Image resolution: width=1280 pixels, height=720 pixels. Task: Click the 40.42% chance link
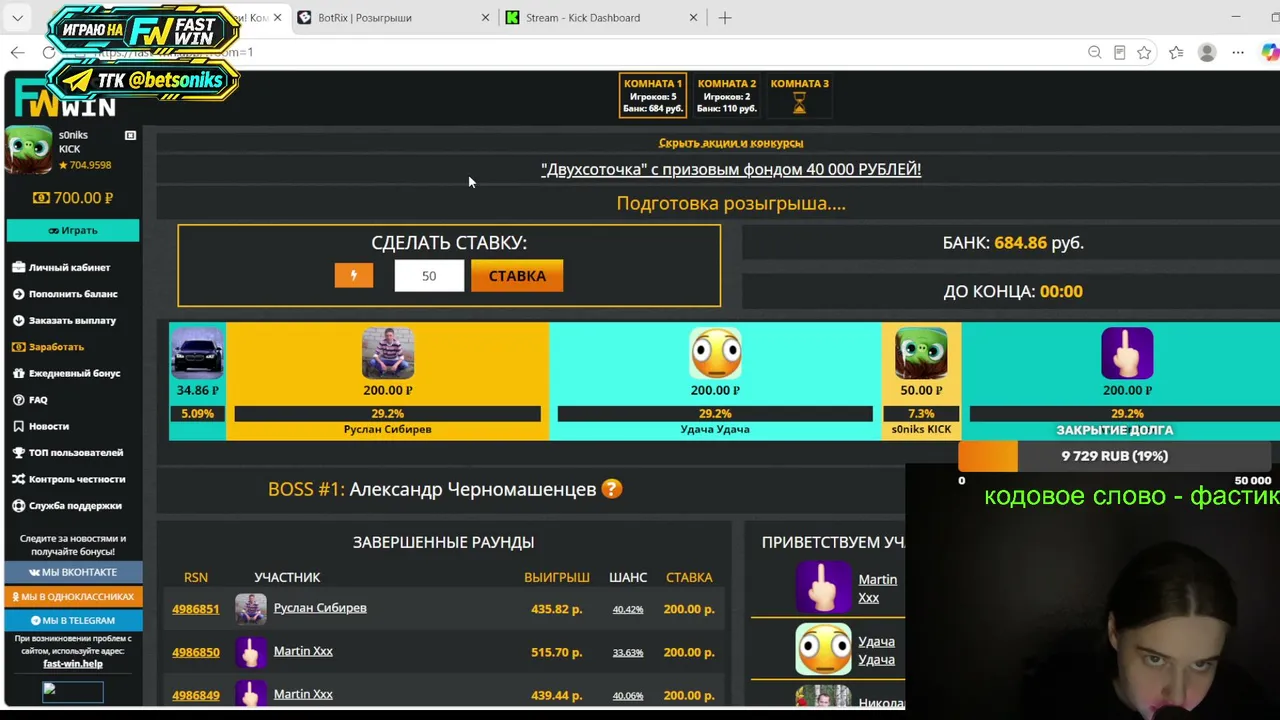tap(628, 610)
